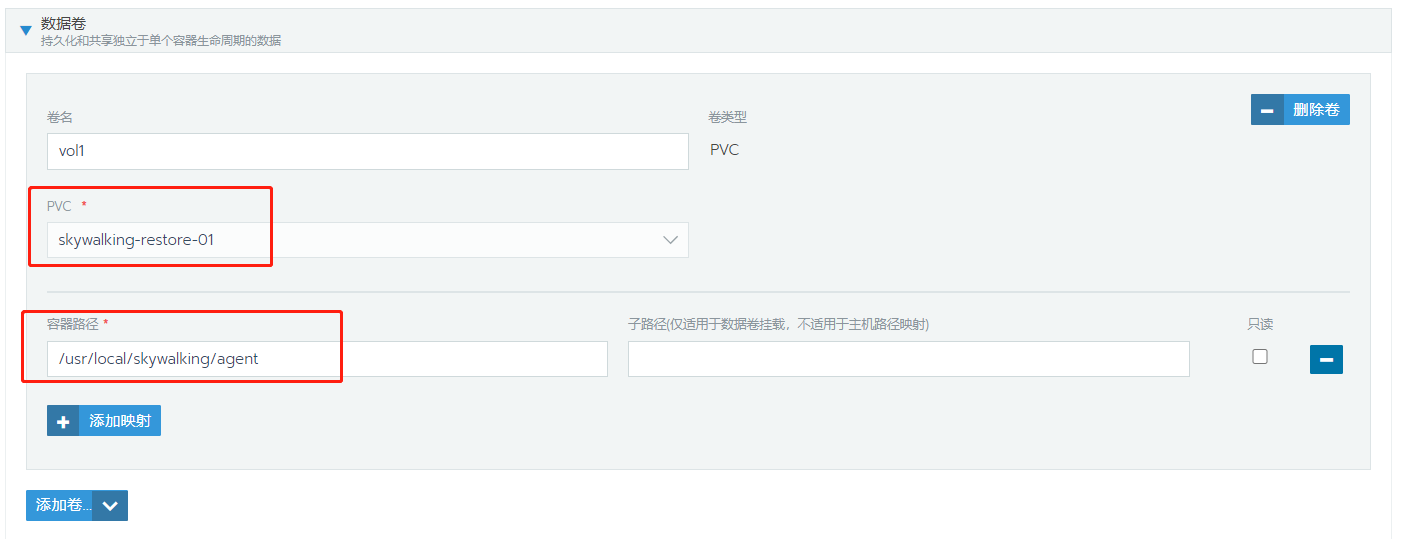Screen dimensions: 1405x539
Task: Edit the 容器路径 input field
Action: point(327,359)
